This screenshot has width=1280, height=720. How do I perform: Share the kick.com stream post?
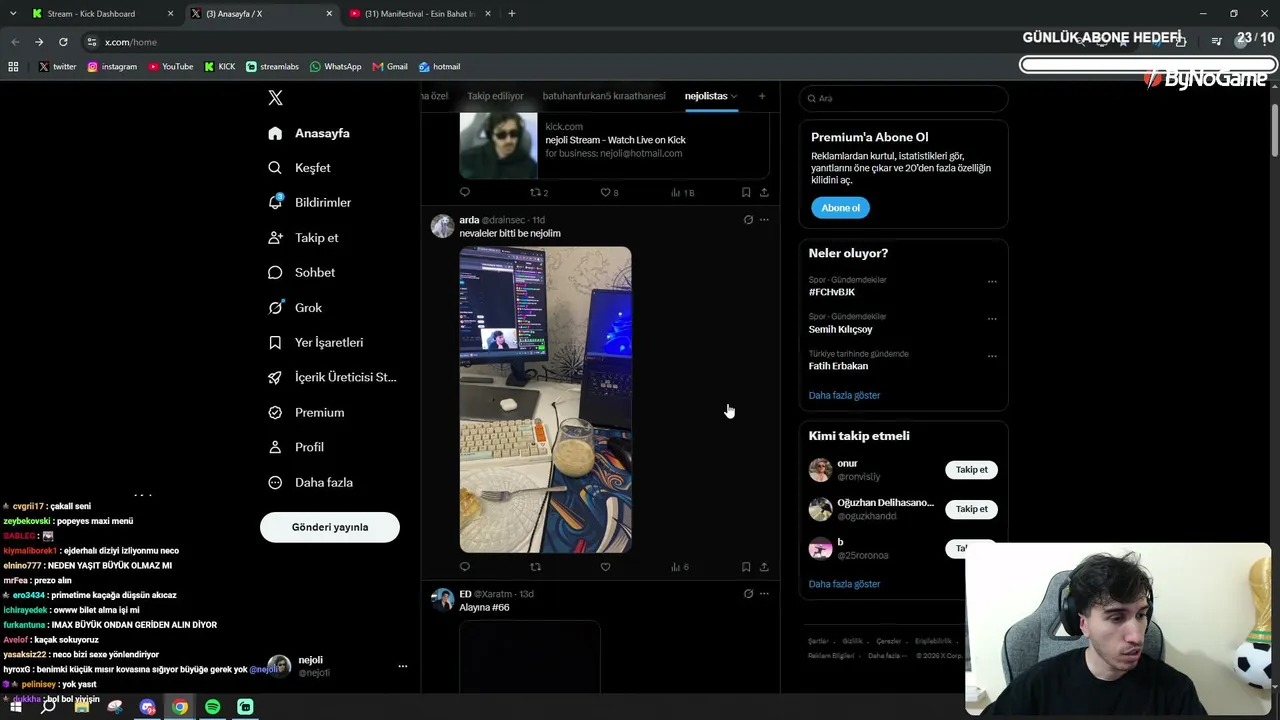pyautogui.click(x=764, y=192)
